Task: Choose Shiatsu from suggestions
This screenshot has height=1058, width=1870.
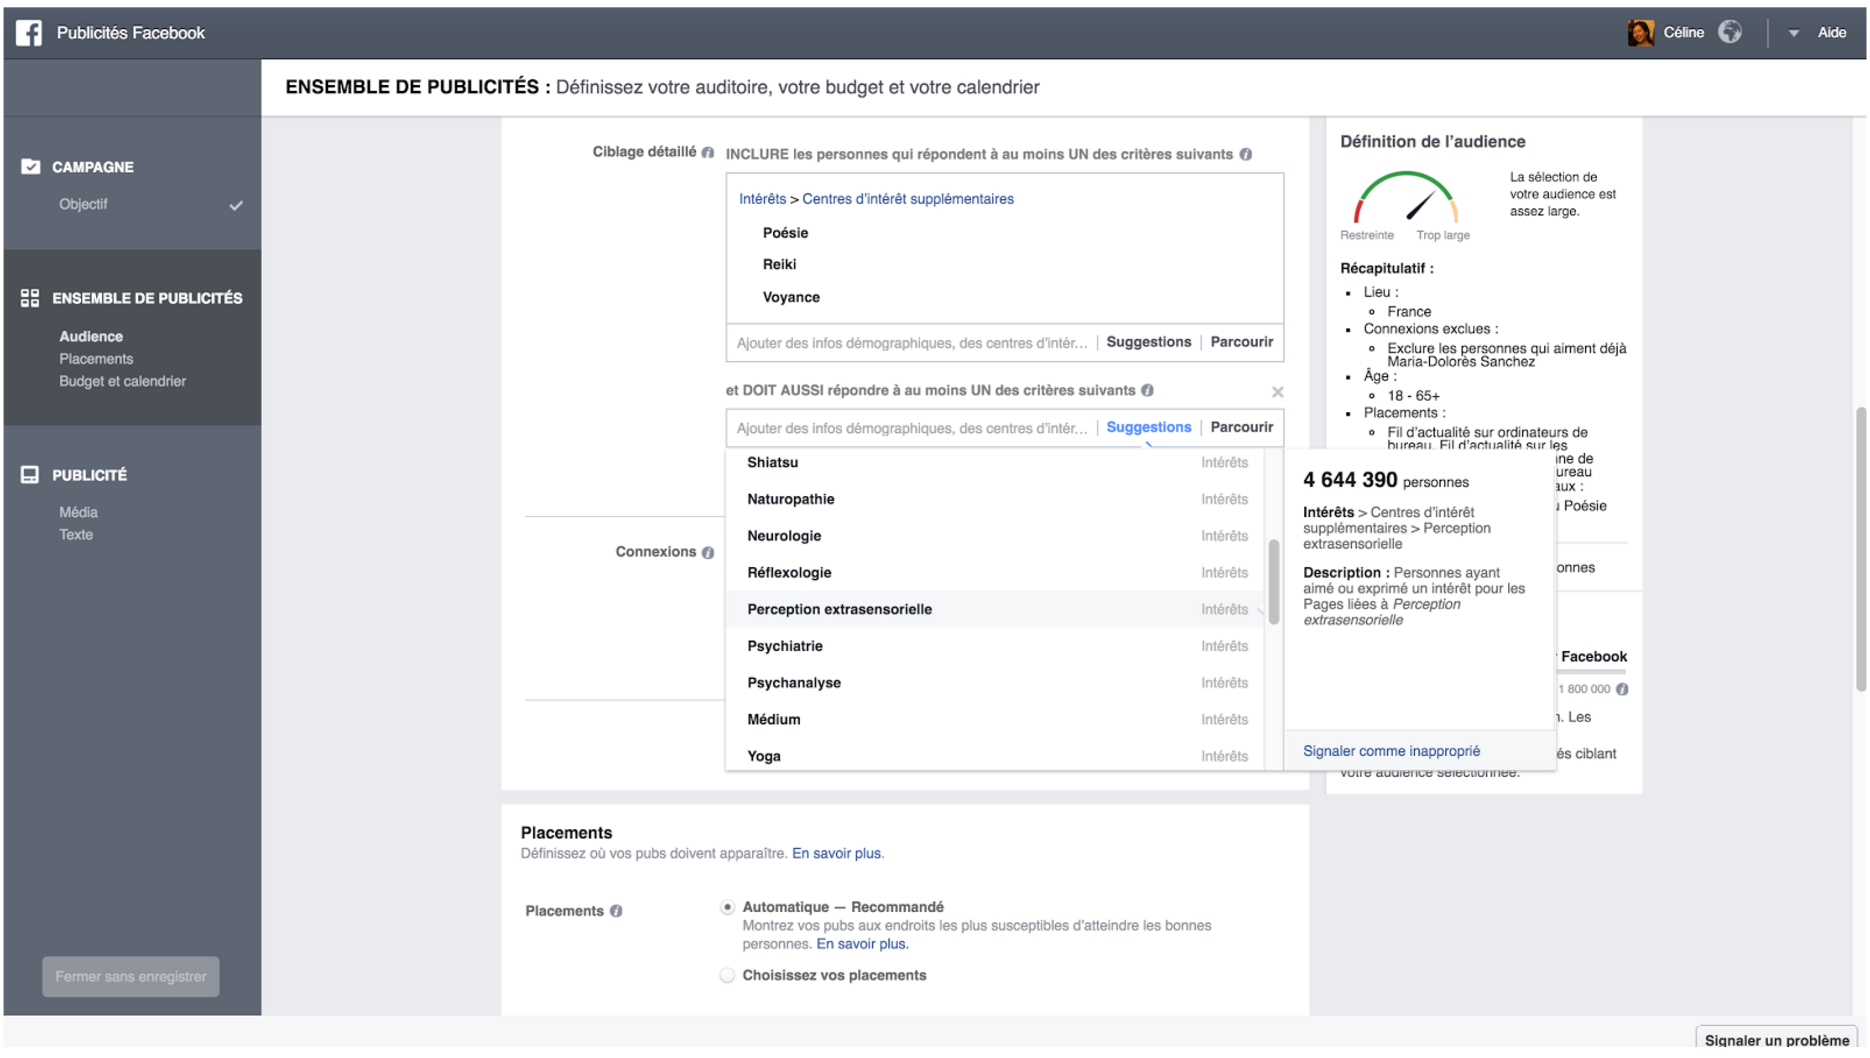Action: 996,463
